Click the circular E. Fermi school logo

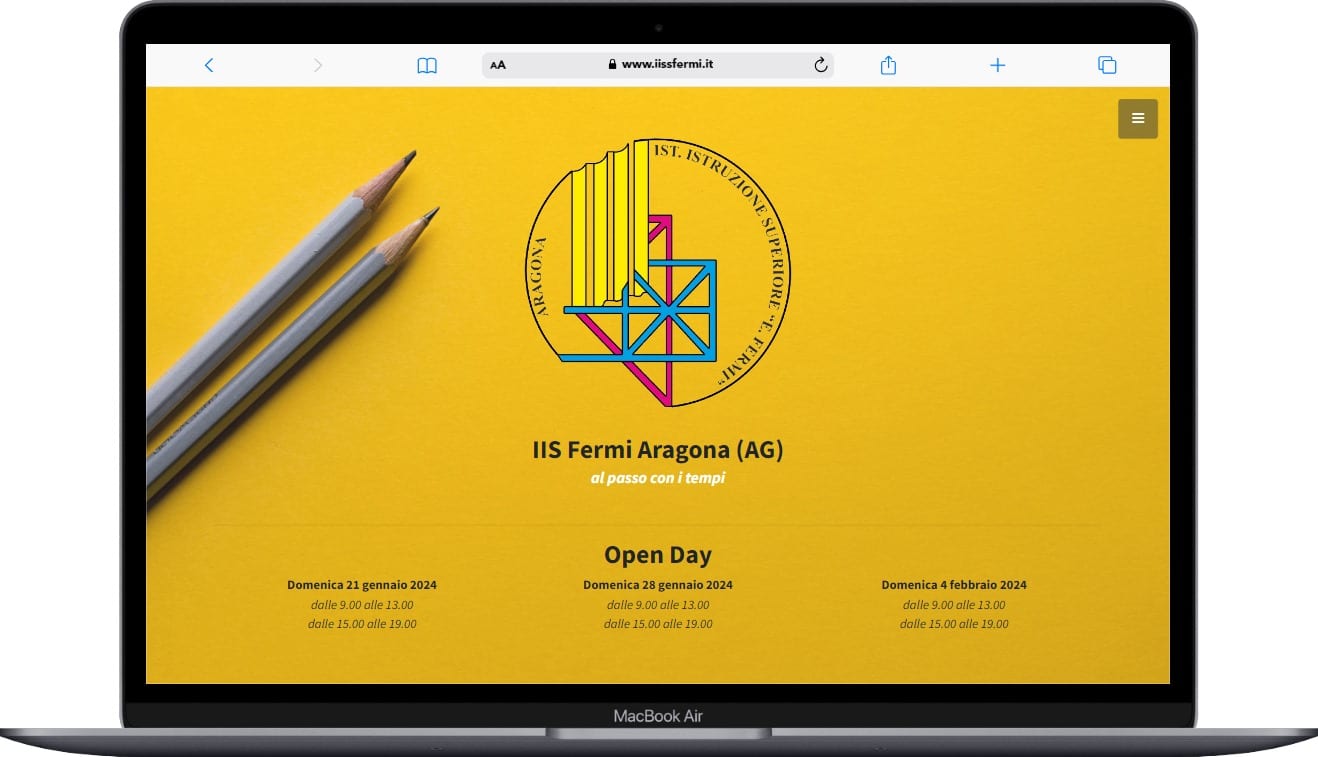[x=658, y=272]
